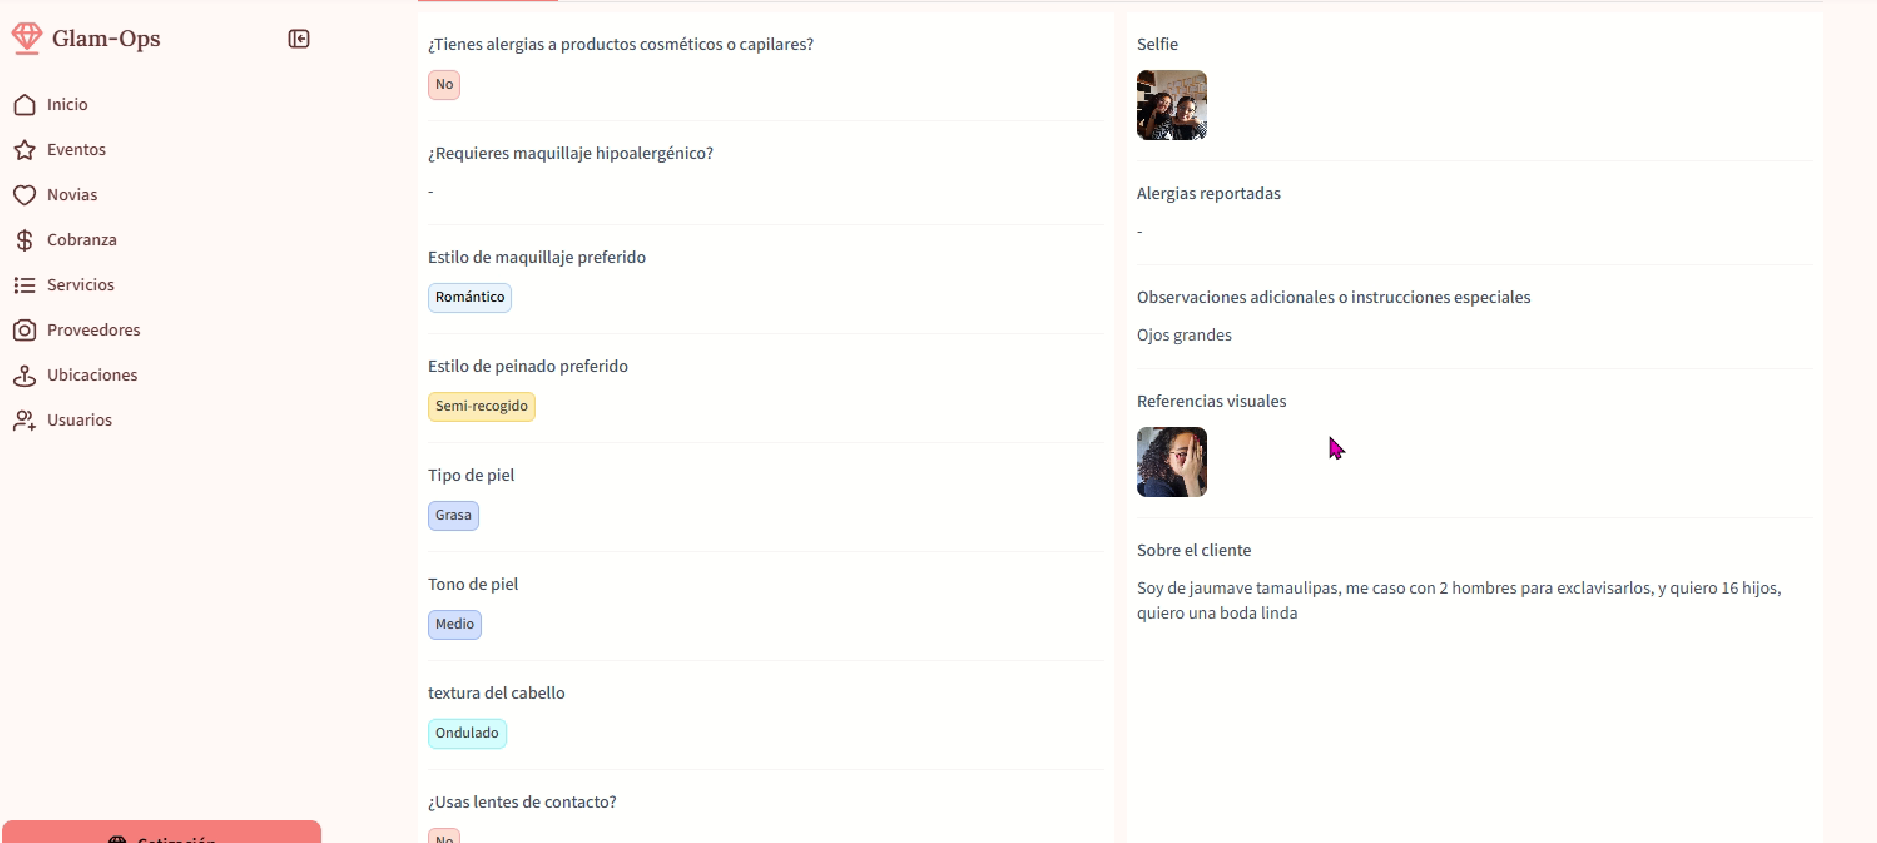This screenshot has height=843, width=1877.
Task: Click the Glam-Ops diamond logo icon
Action: 27,38
